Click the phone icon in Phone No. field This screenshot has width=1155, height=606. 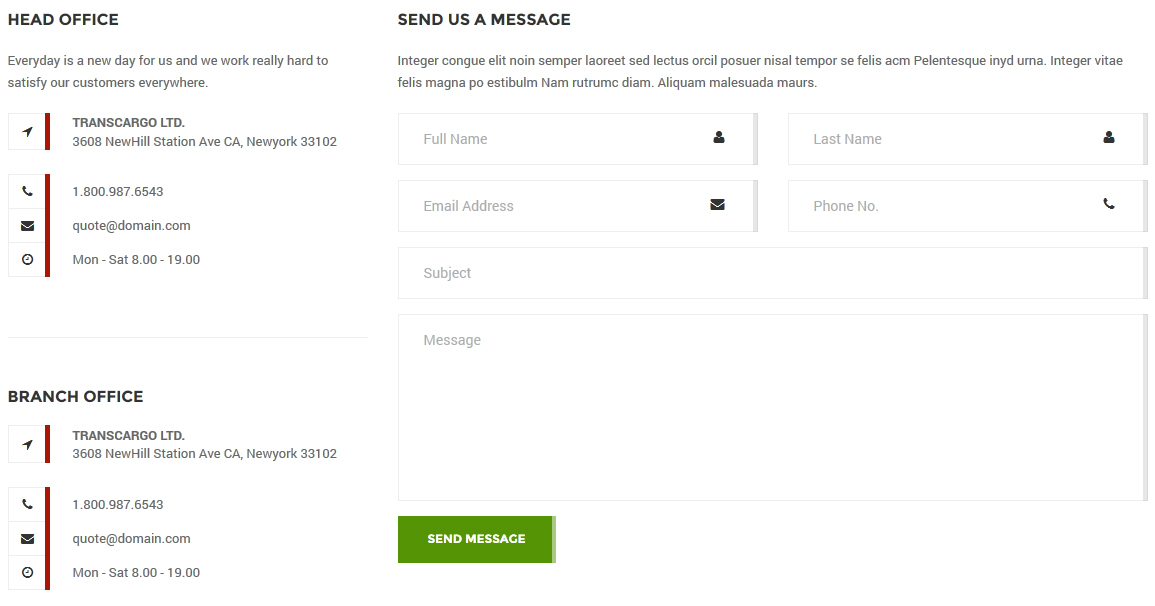[x=1108, y=204]
